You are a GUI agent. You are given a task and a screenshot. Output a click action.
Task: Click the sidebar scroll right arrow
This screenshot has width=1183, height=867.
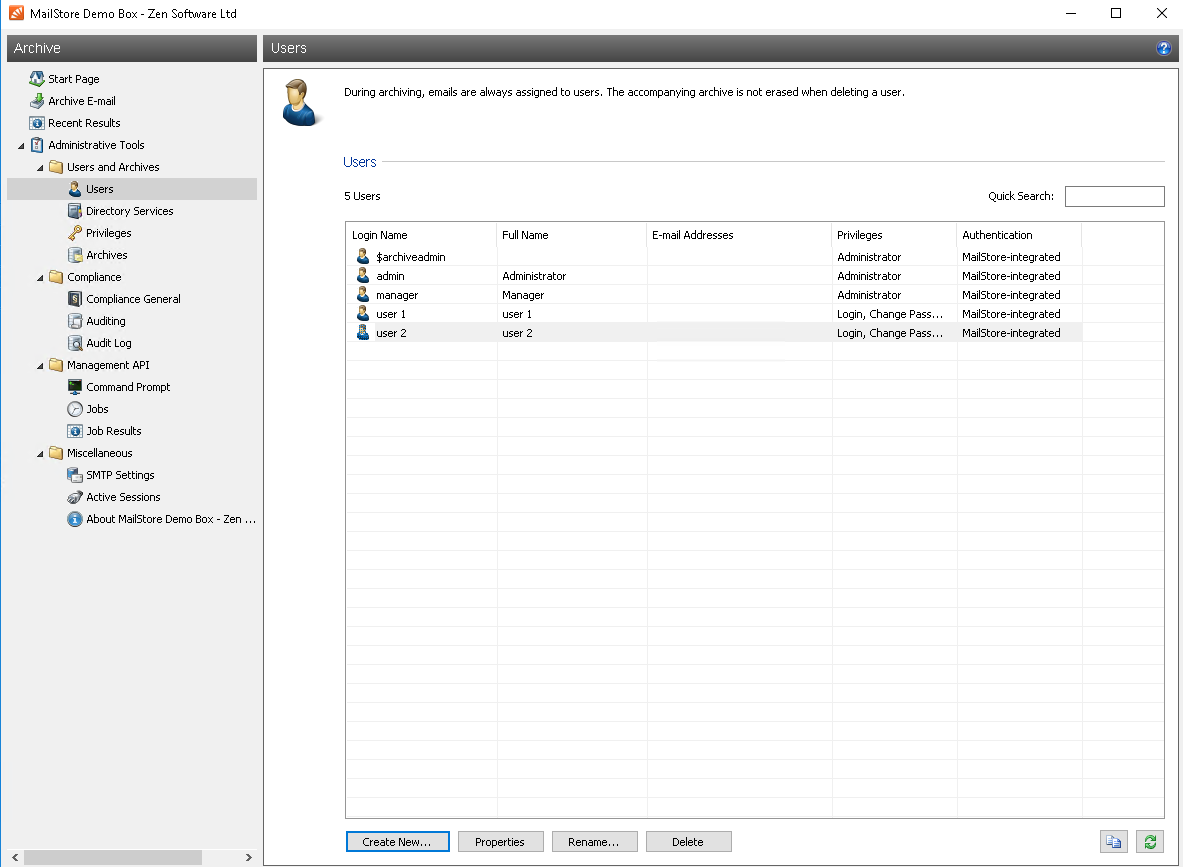248,857
